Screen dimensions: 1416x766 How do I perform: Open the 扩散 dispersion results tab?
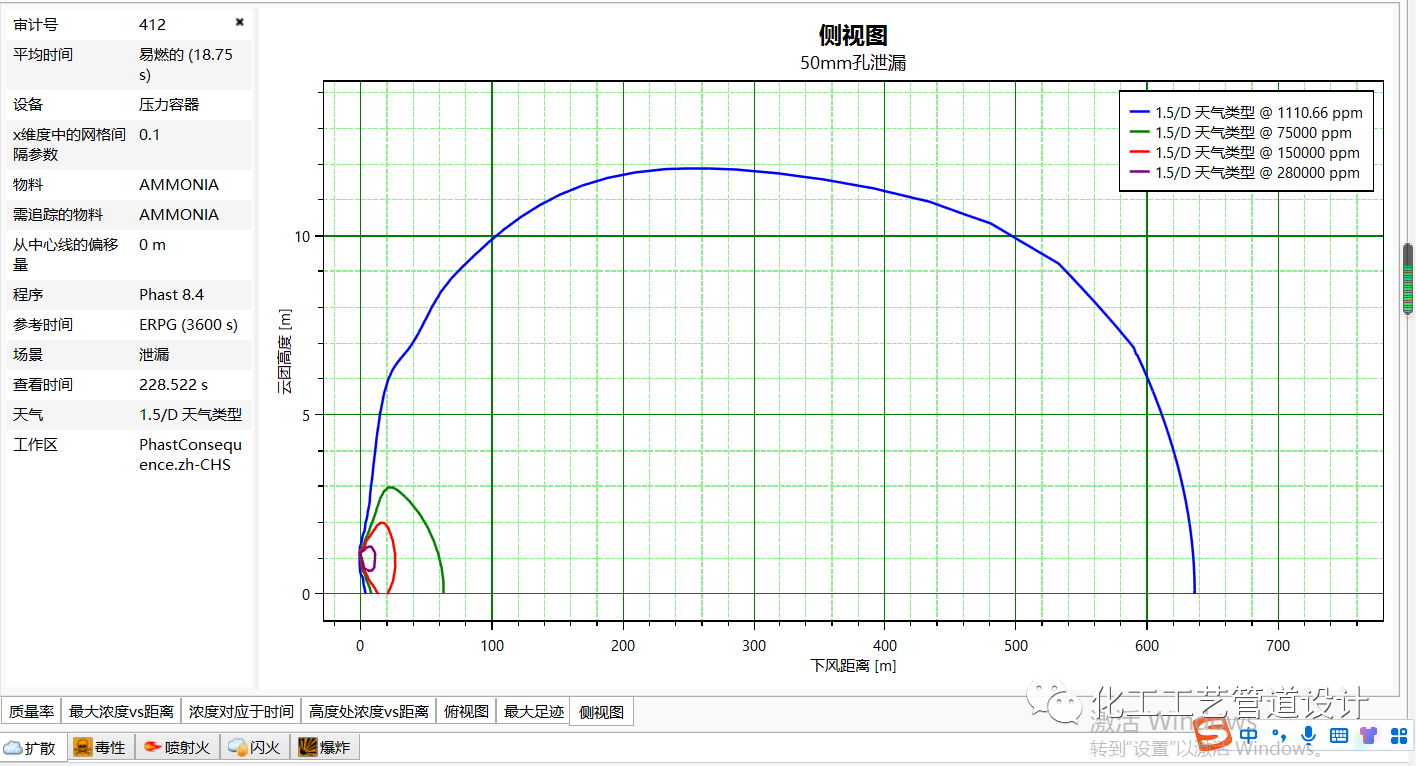click(33, 747)
